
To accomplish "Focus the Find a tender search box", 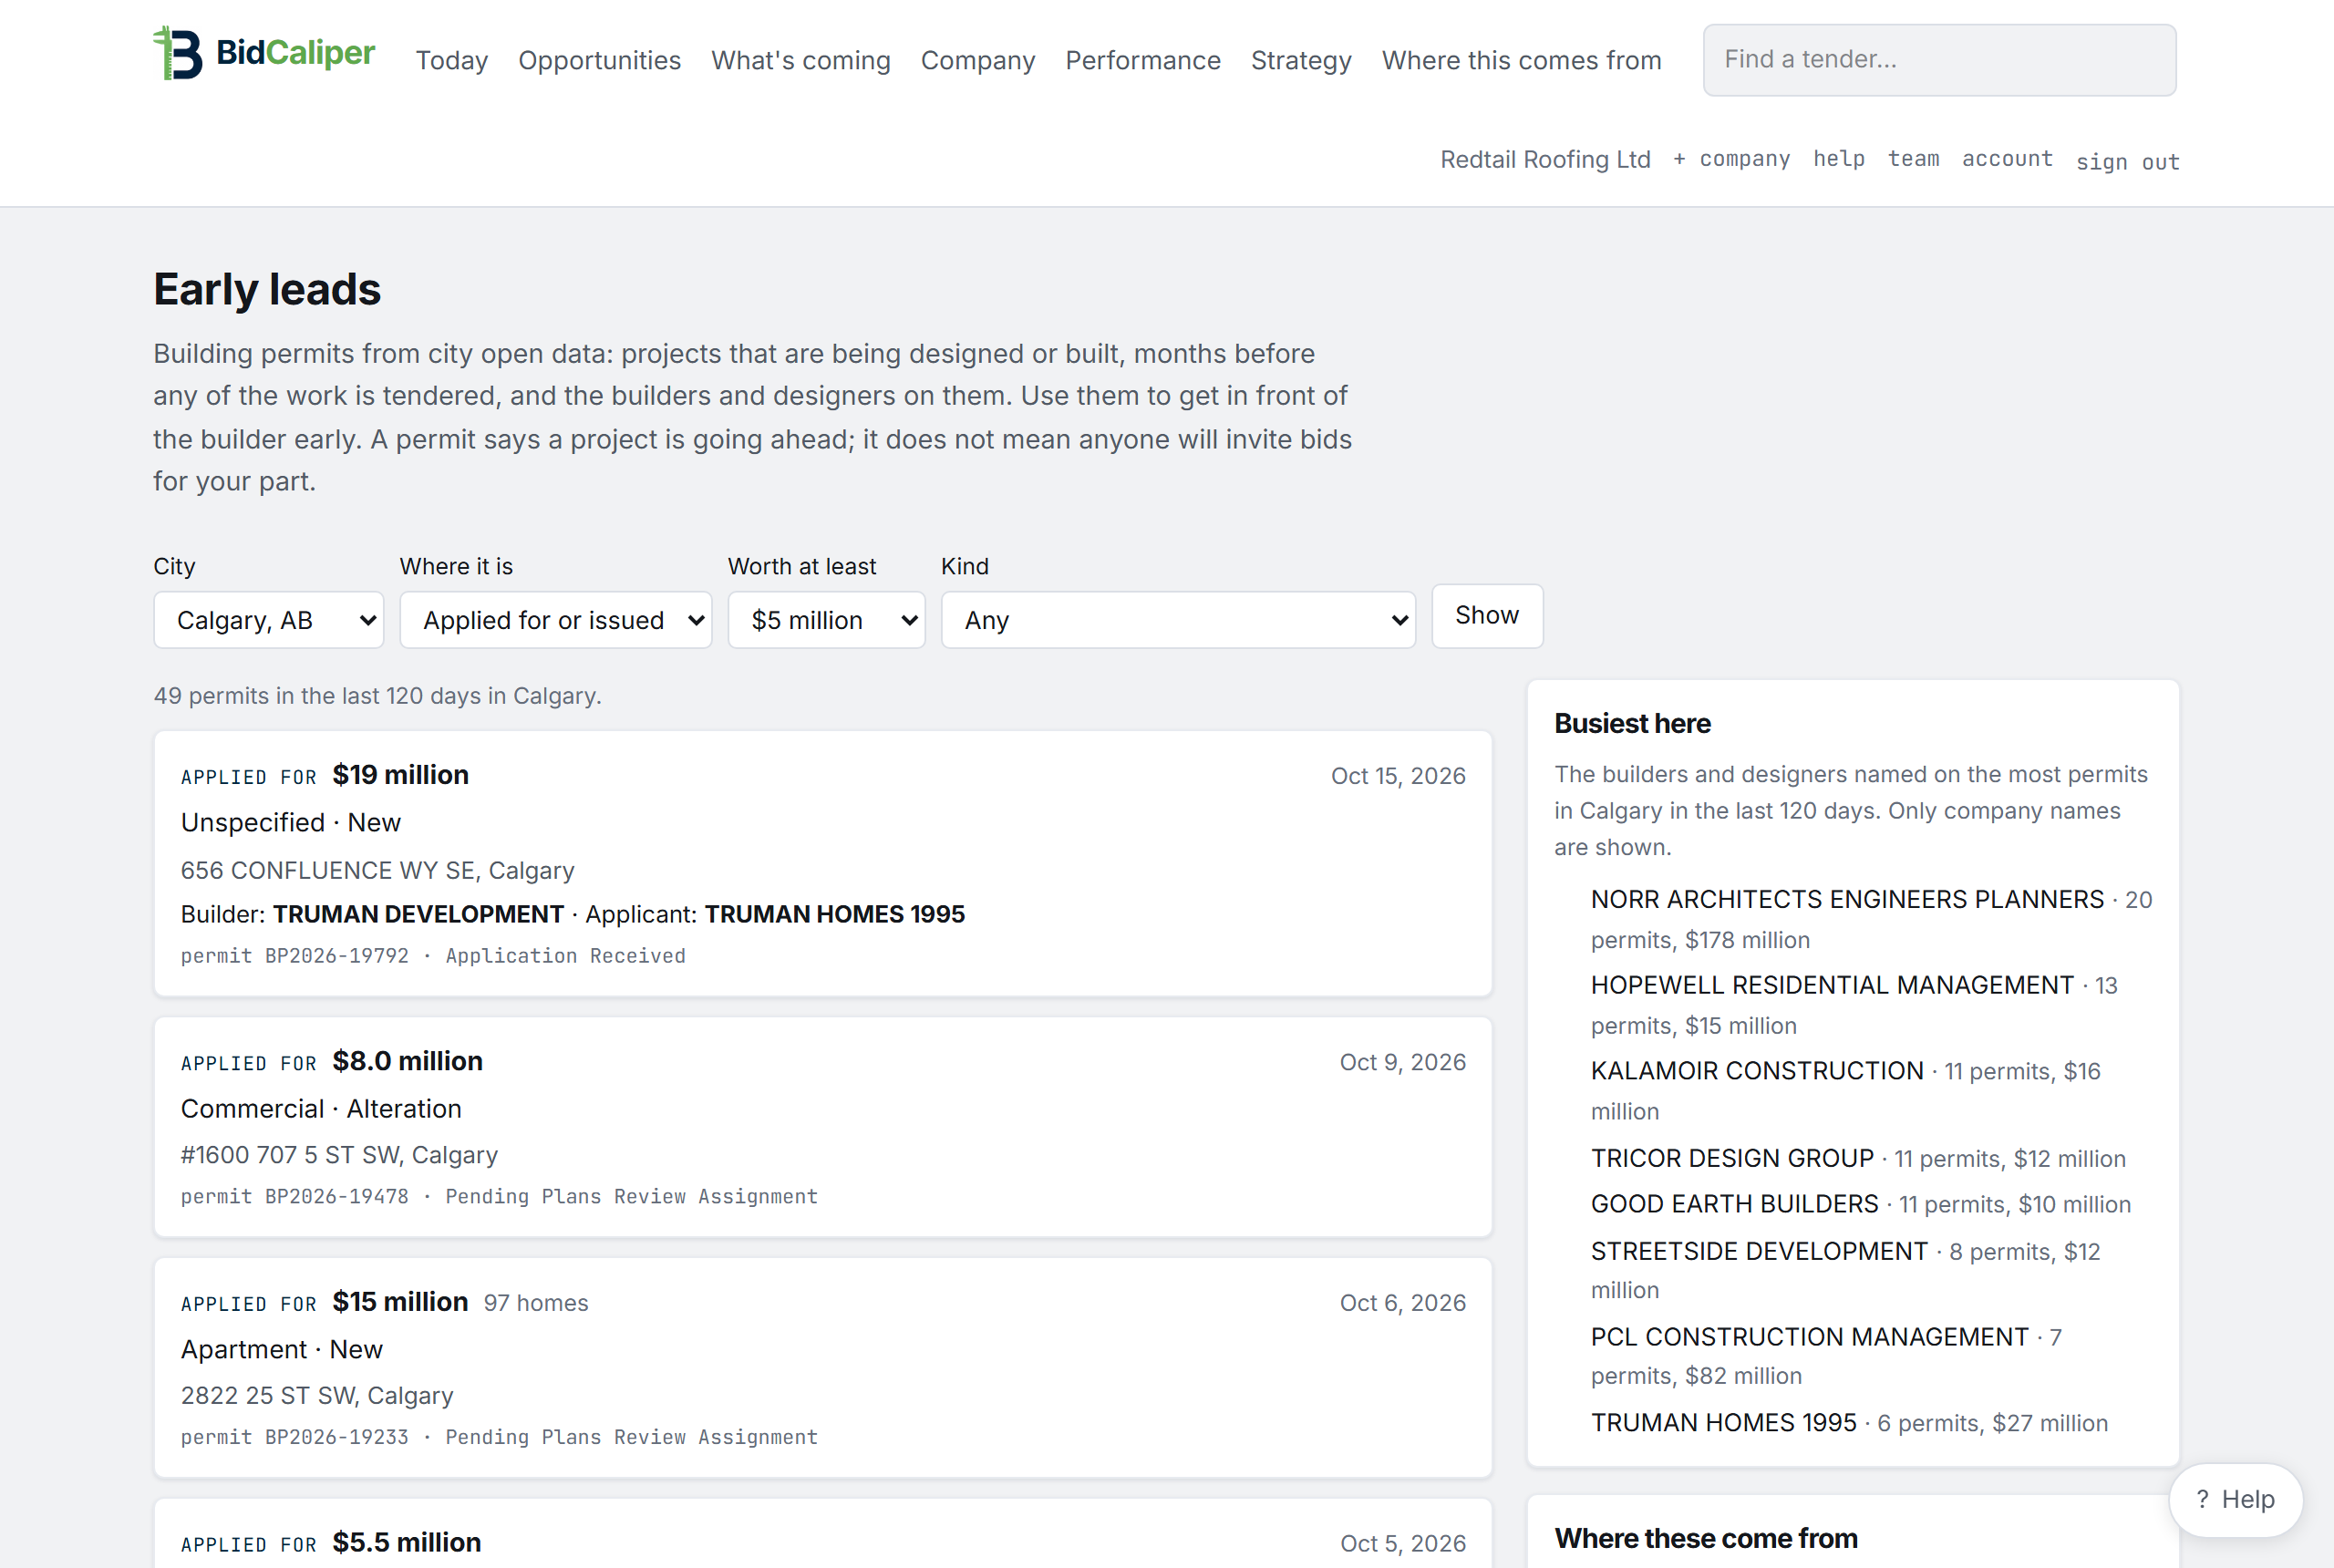I will [x=1939, y=60].
